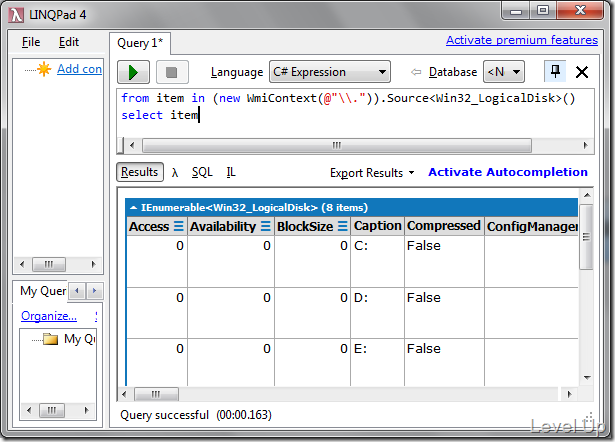This screenshot has height=442, width=615.
Task: Click the False cell in the D: row
Action: tap(444, 313)
